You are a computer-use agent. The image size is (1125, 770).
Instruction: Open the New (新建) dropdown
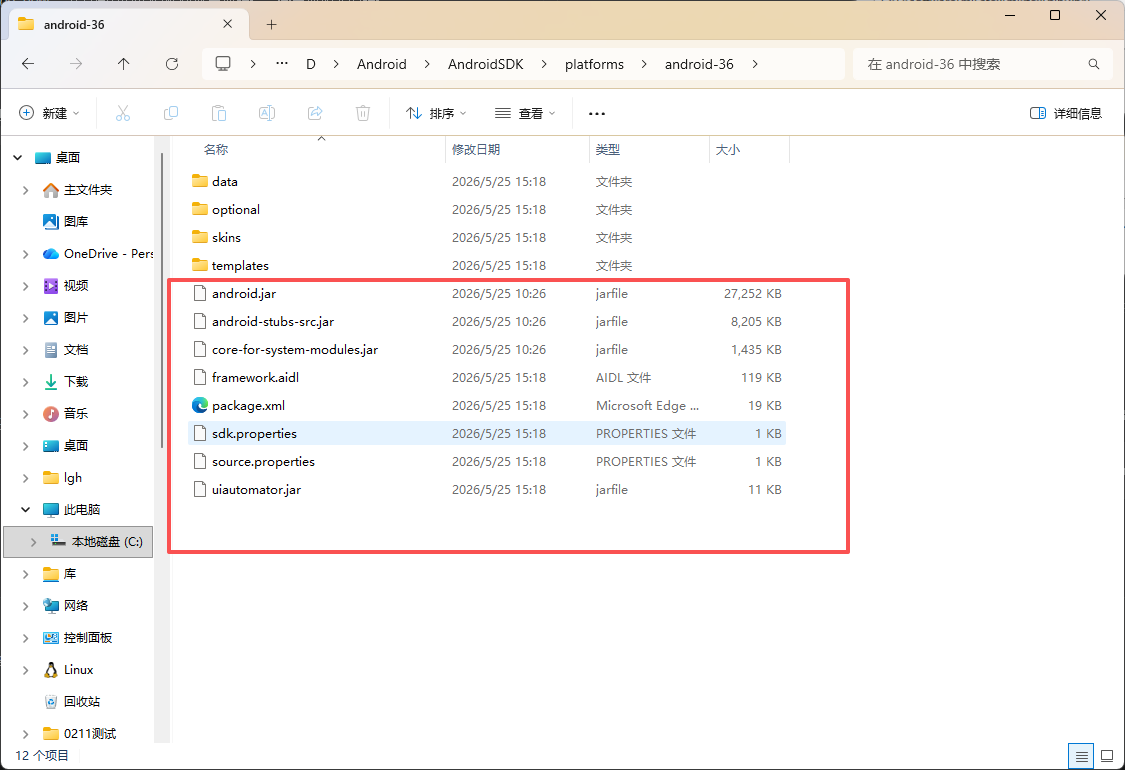tap(49, 113)
